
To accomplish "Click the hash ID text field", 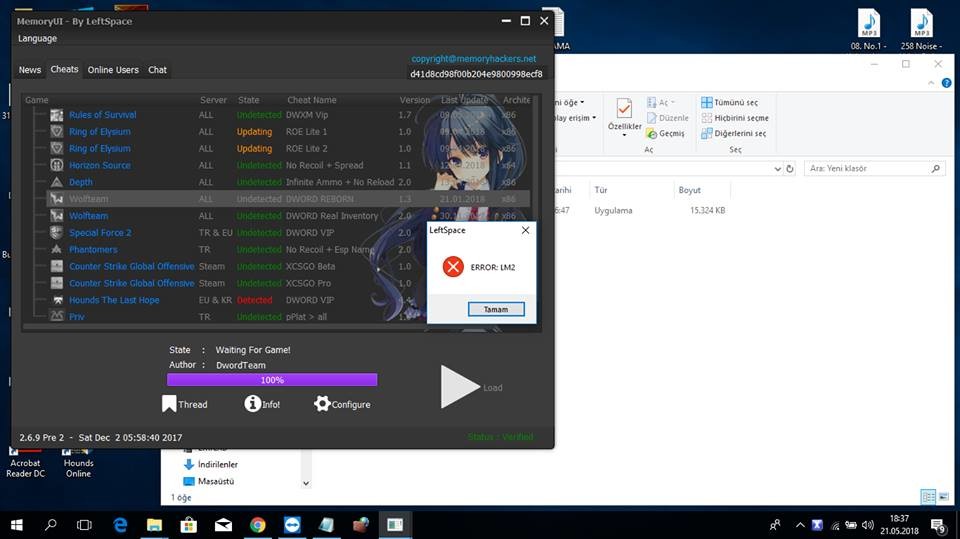I will [x=476, y=74].
